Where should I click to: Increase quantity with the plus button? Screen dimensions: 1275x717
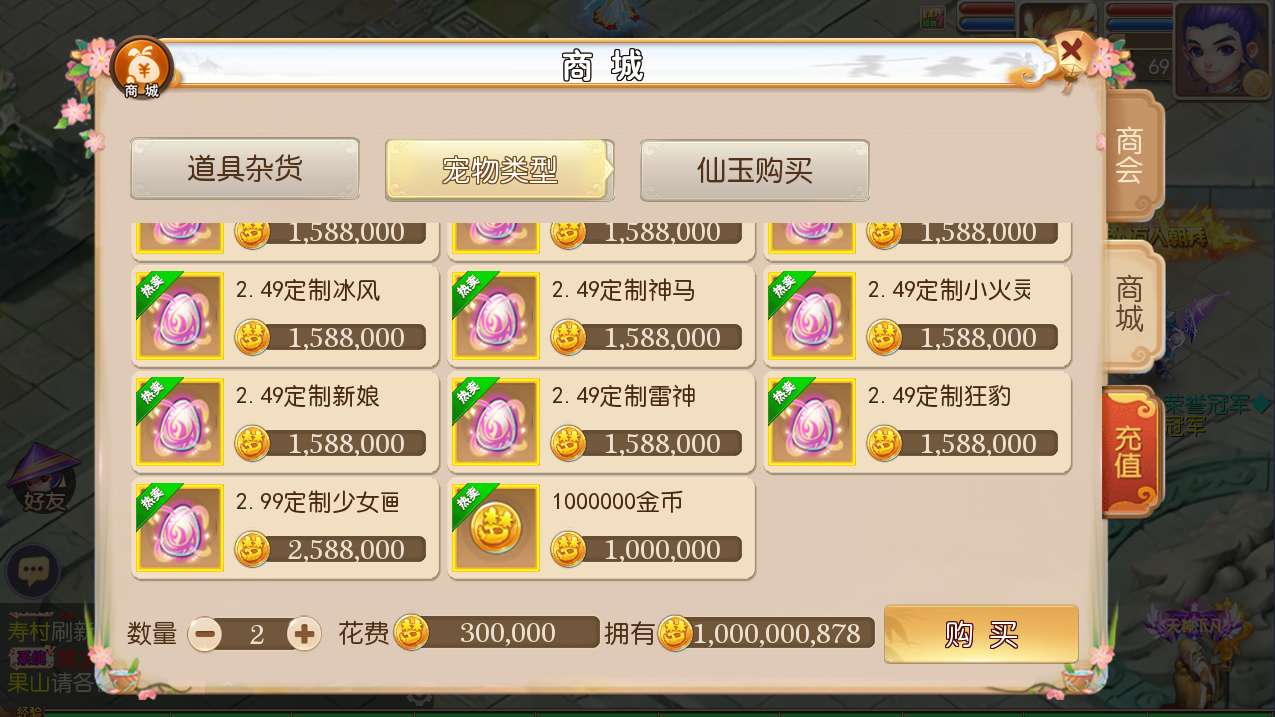coord(304,633)
